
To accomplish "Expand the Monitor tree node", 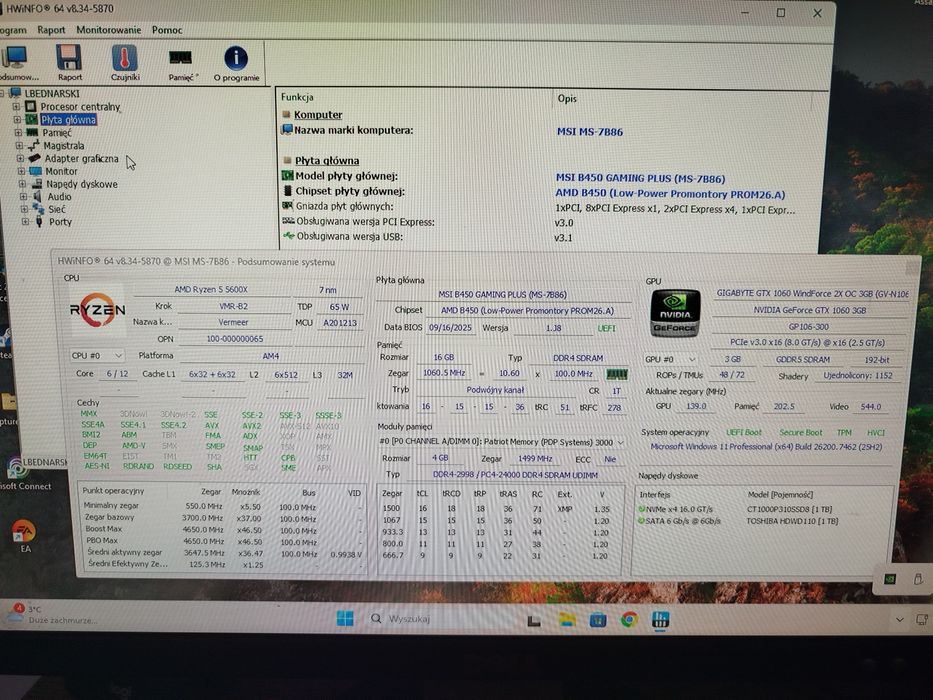I will coord(22,171).
